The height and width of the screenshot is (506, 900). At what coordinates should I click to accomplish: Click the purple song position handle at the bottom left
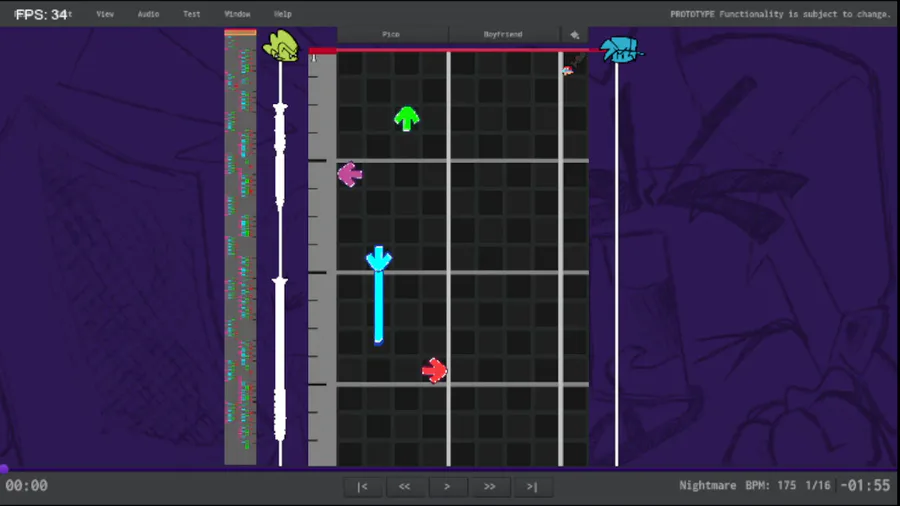click(x=3, y=469)
